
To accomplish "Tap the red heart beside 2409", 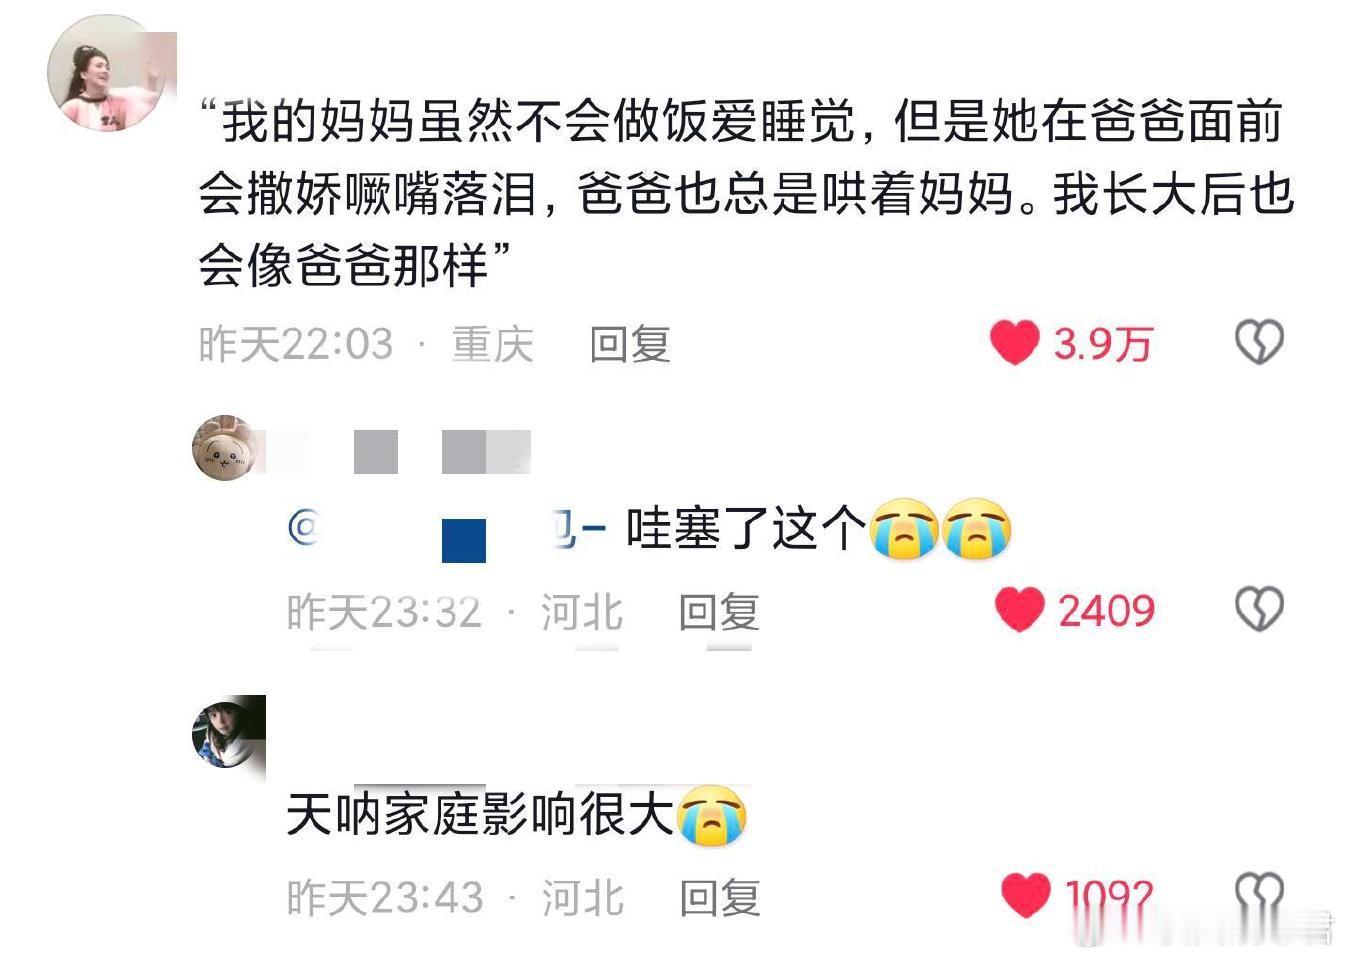I will [1020, 610].
